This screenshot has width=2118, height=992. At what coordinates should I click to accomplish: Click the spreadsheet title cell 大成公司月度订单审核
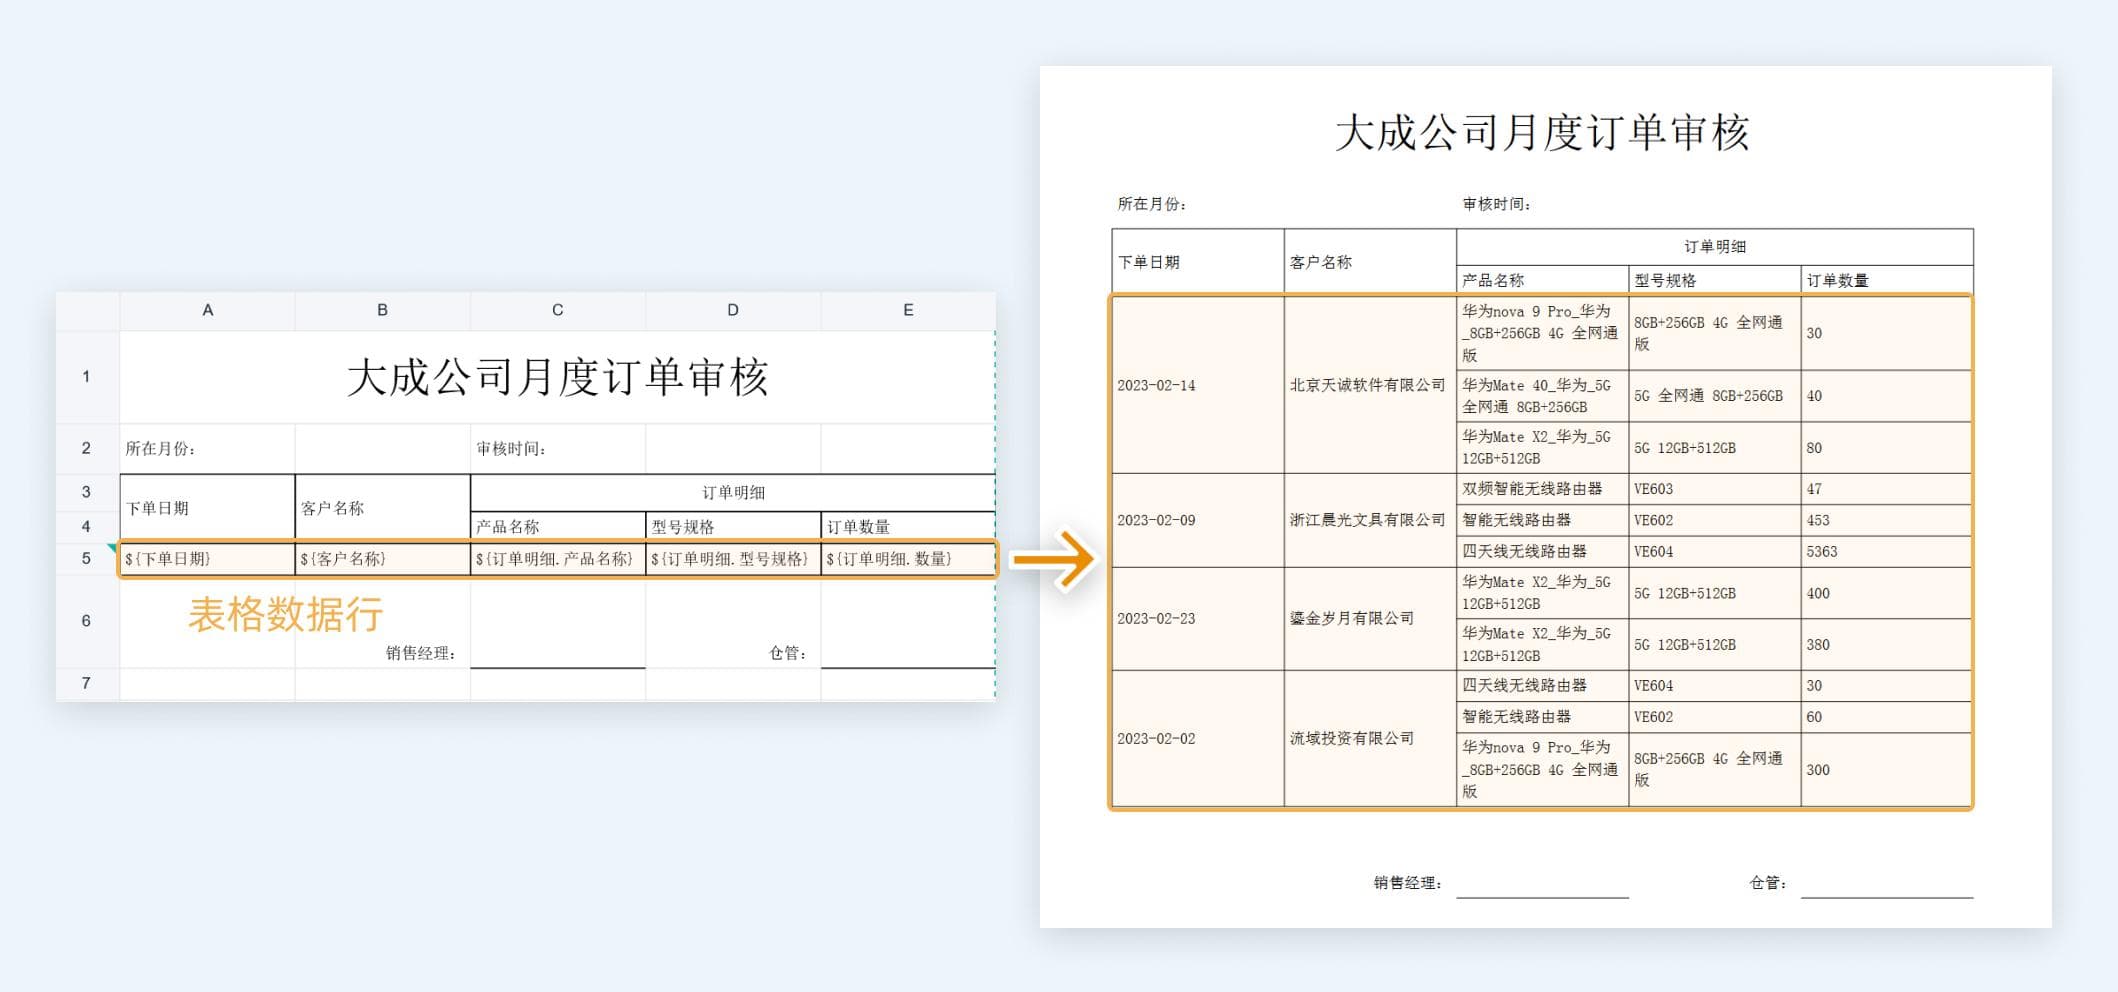557,377
